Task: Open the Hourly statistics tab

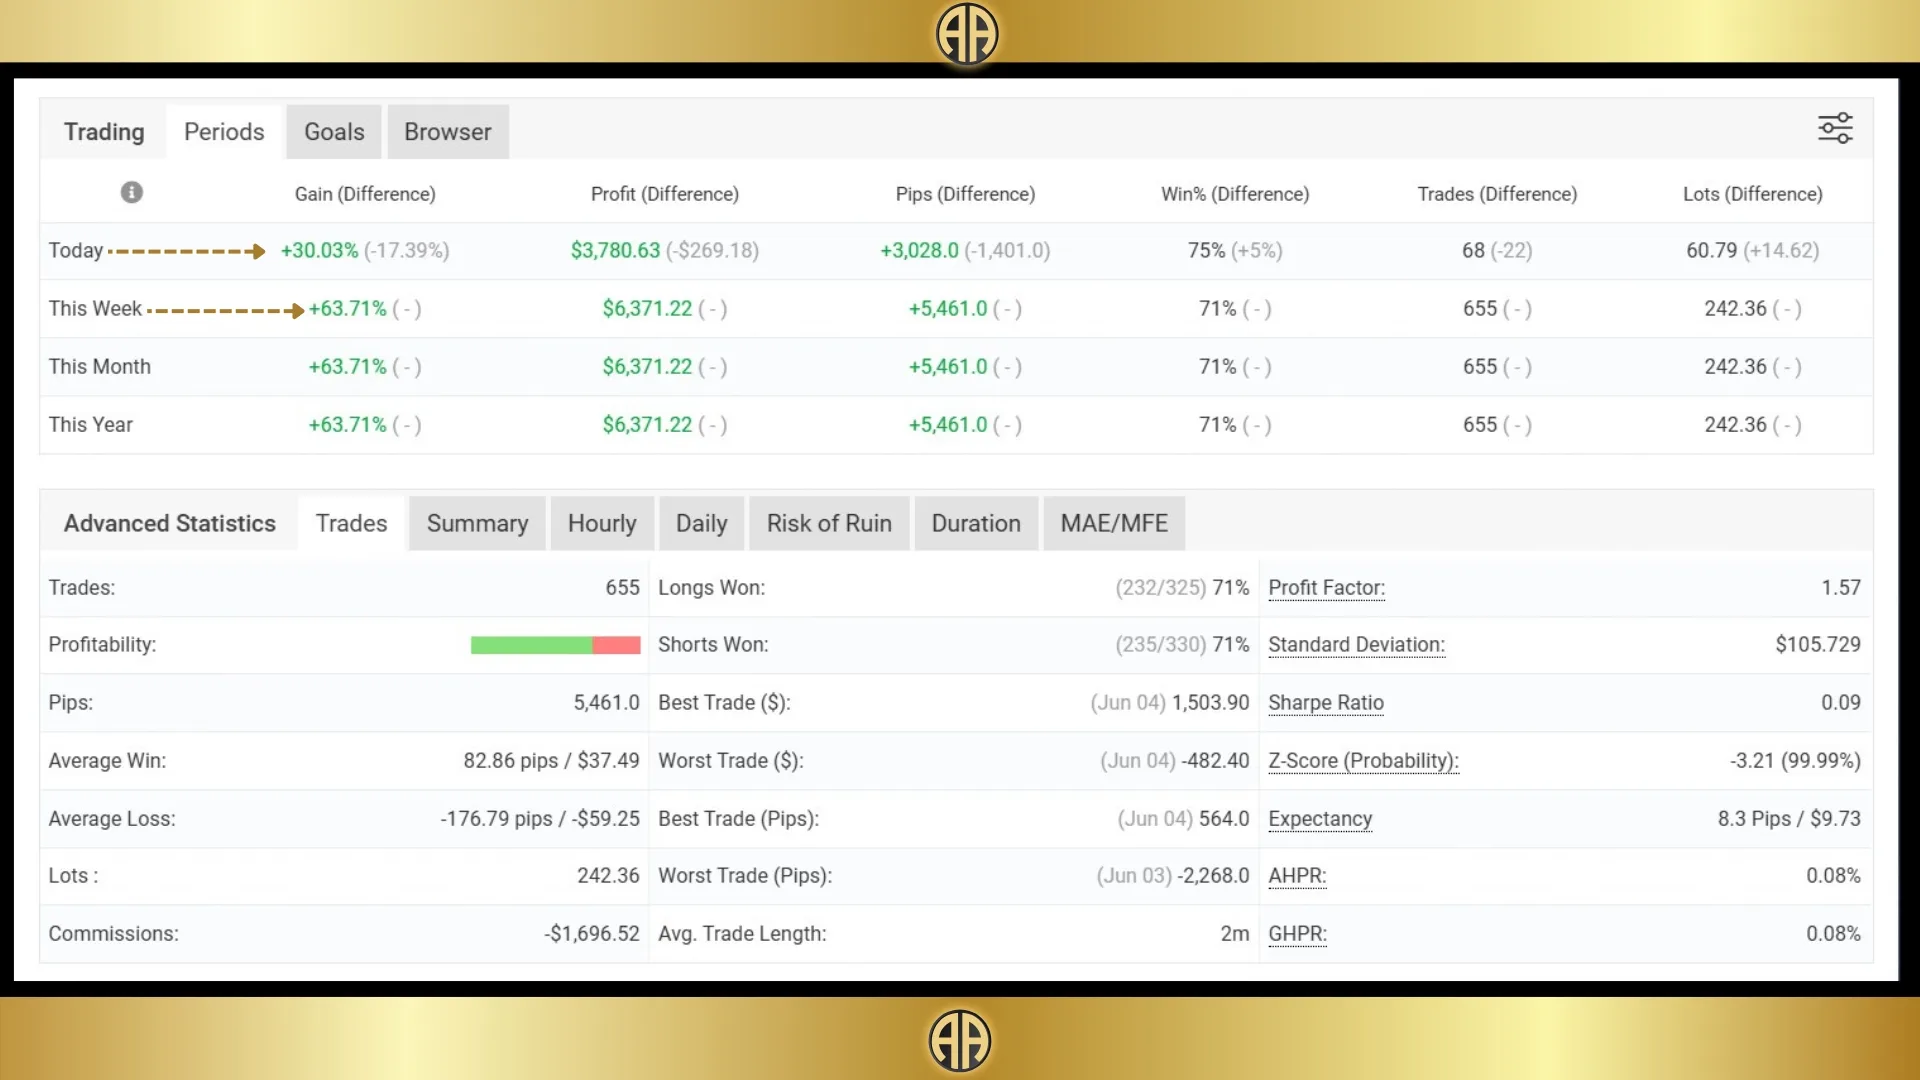Action: tap(602, 523)
